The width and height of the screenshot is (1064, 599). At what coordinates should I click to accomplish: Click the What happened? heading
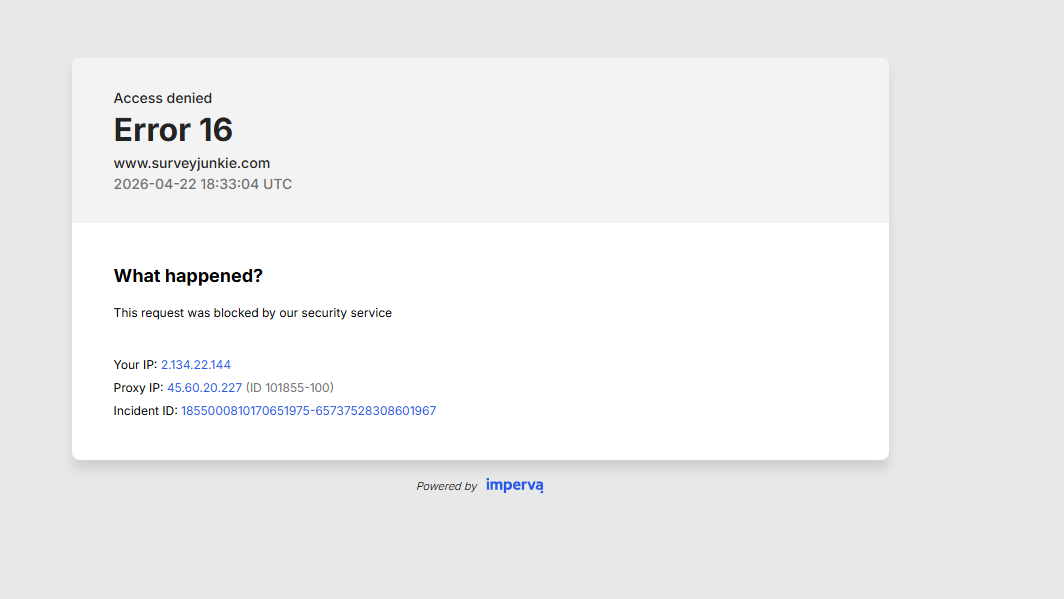point(188,276)
